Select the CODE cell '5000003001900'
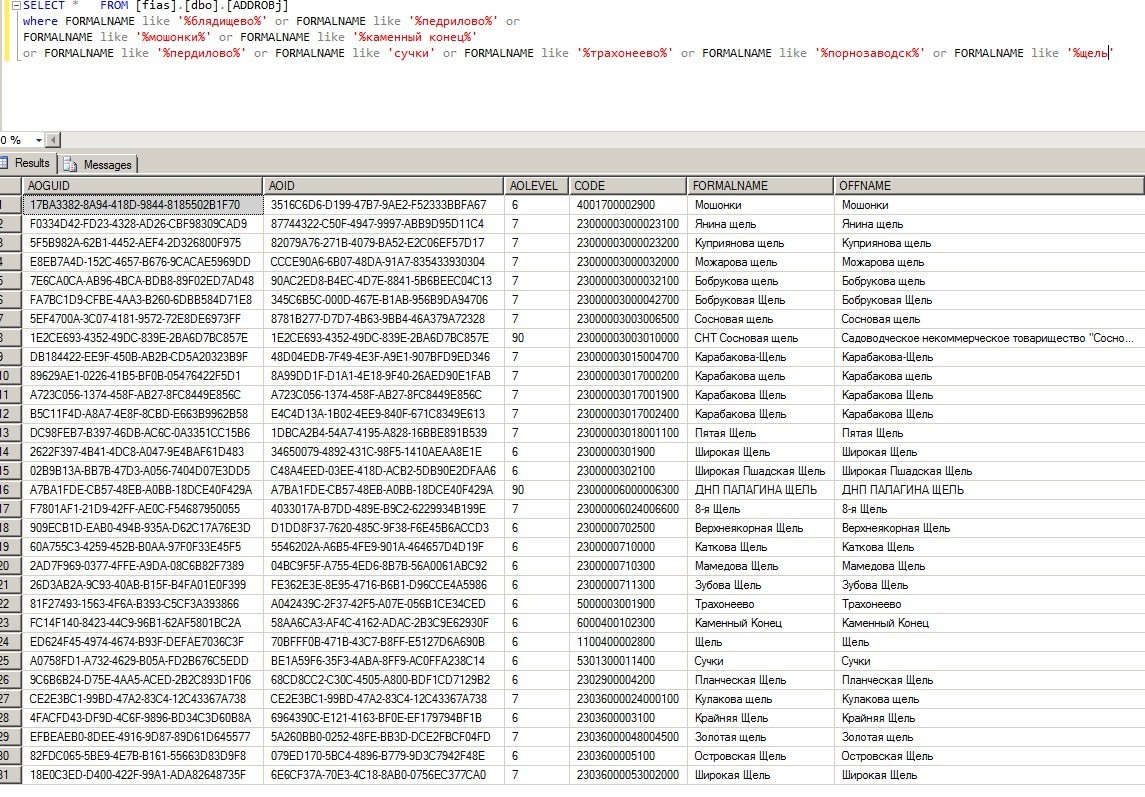Viewport: 1145px width, 797px height. [628, 604]
